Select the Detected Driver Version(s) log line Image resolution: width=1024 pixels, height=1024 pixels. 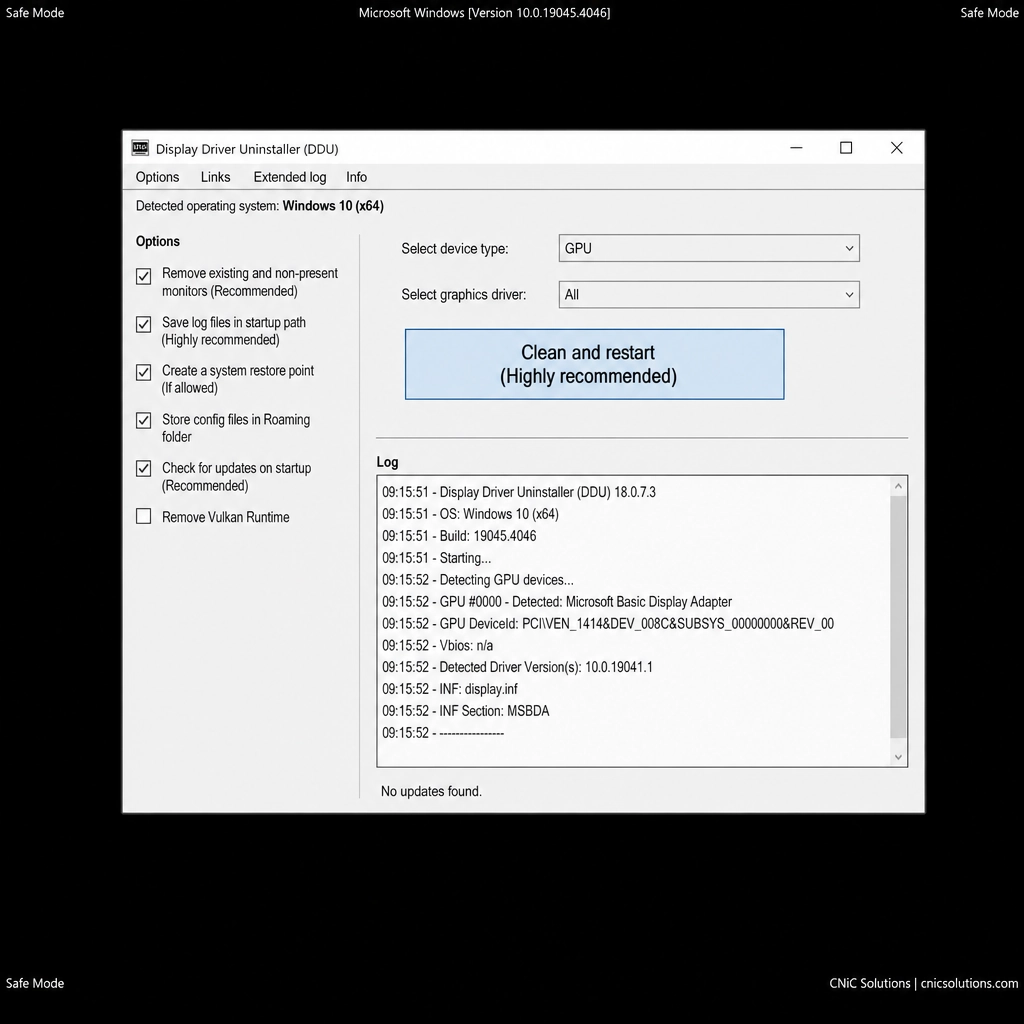[x=517, y=667]
